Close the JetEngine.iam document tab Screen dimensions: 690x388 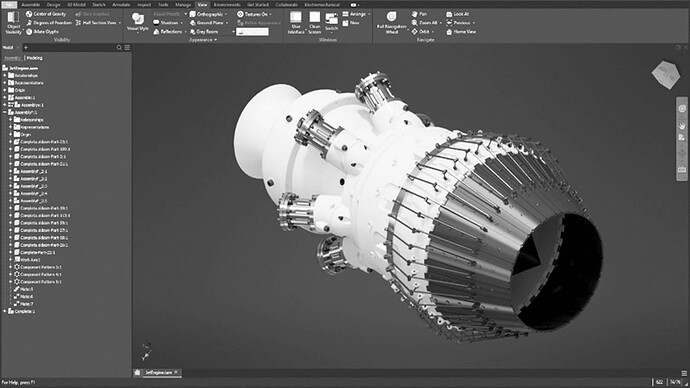coord(176,372)
